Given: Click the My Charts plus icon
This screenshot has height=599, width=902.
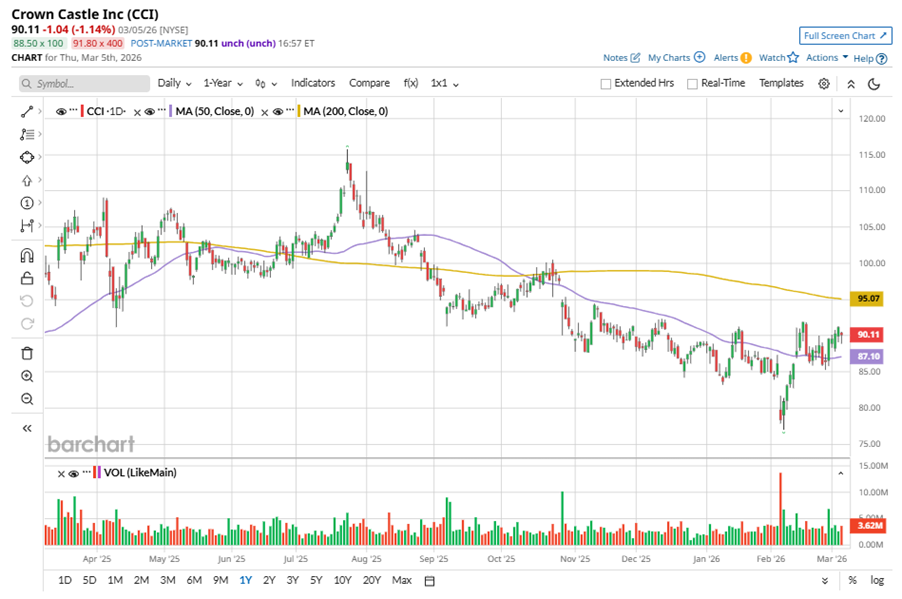Looking at the screenshot, I should (700, 57).
